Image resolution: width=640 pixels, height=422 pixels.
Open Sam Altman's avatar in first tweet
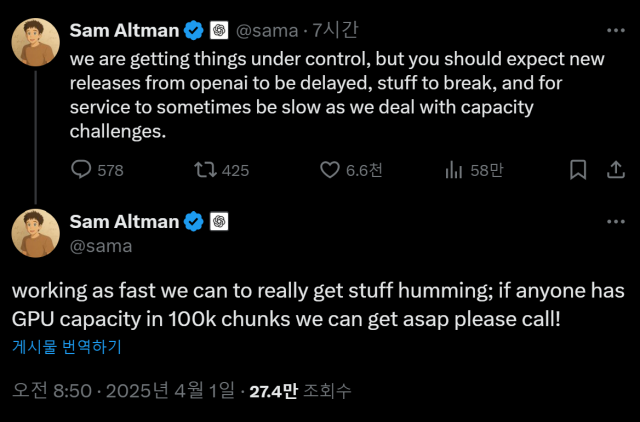click(x=35, y=42)
